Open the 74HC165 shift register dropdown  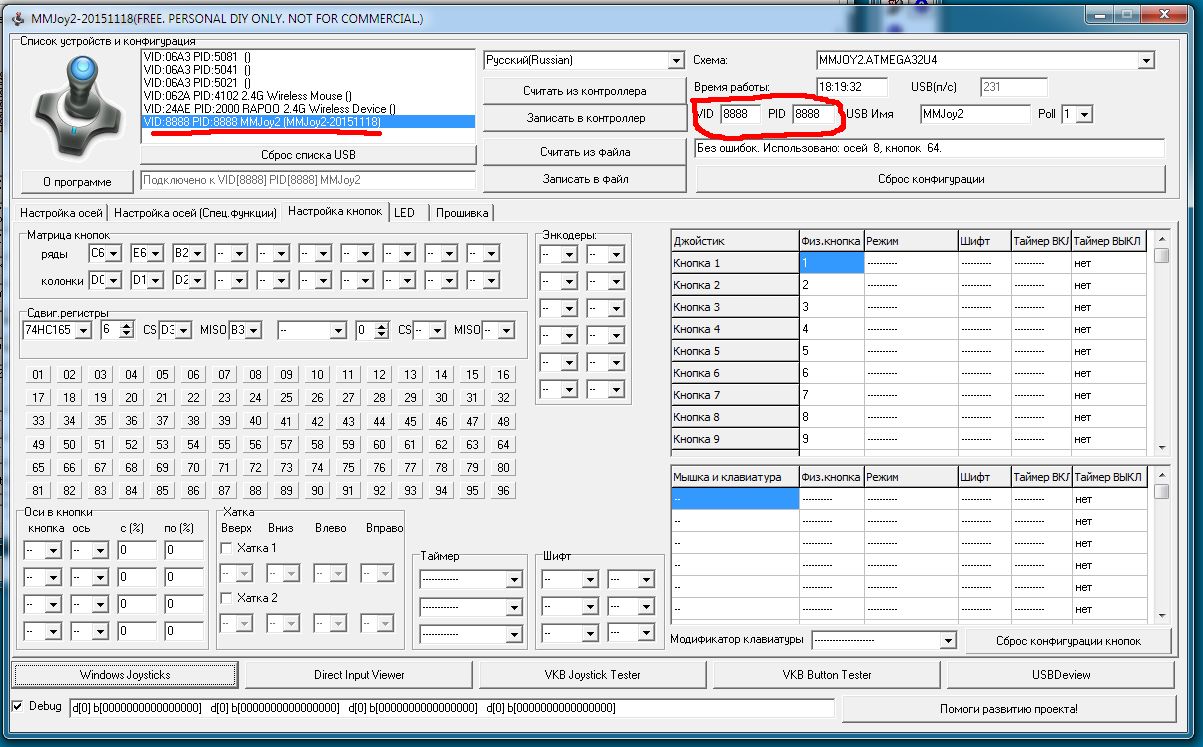(84, 329)
